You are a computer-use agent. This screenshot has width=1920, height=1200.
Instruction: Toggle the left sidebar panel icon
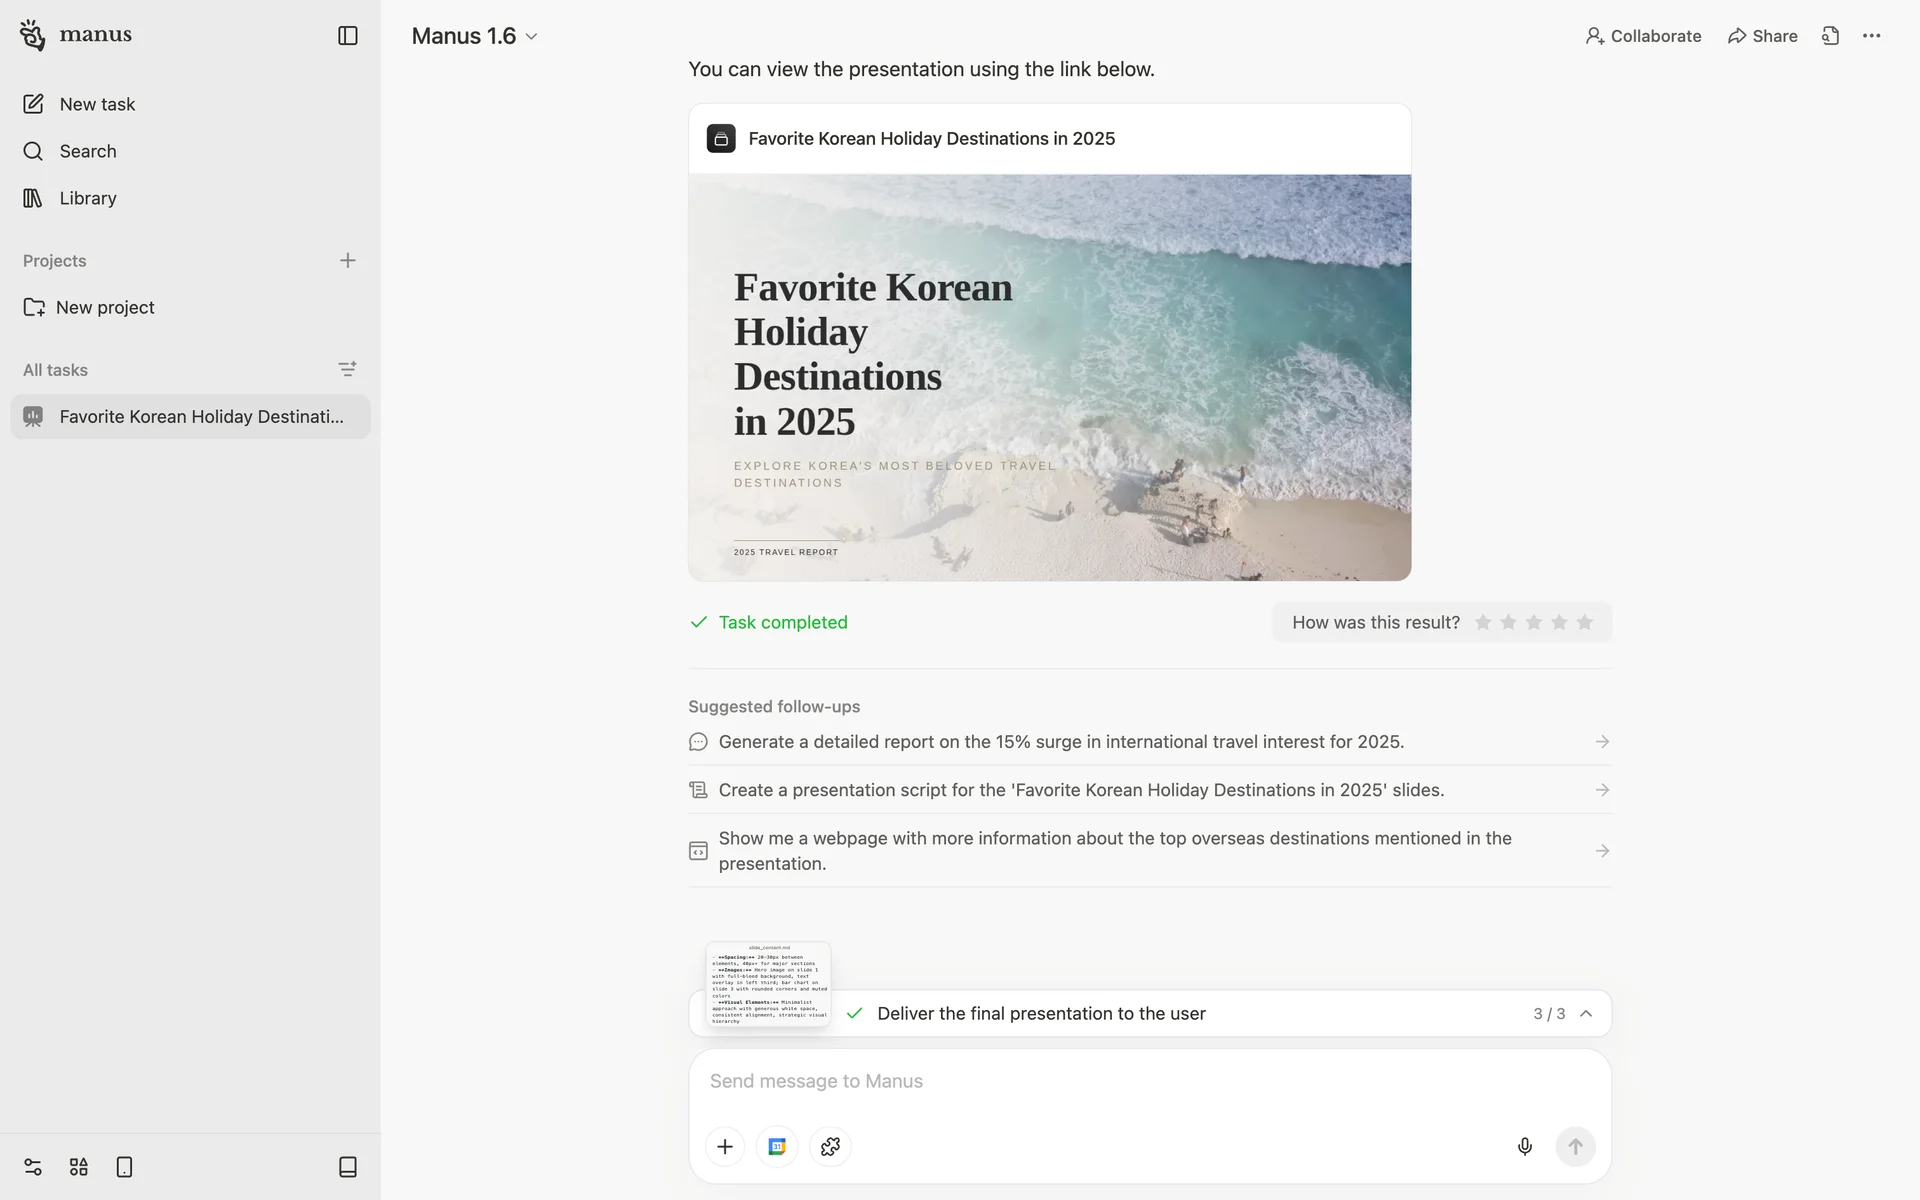(347, 36)
